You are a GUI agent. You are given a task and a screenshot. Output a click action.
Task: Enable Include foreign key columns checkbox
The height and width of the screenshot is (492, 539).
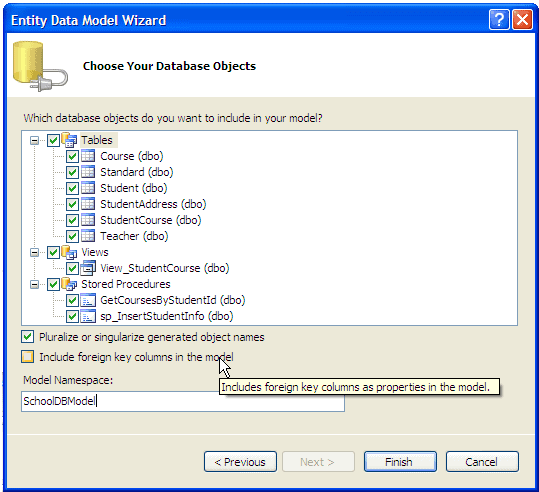point(28,357)
